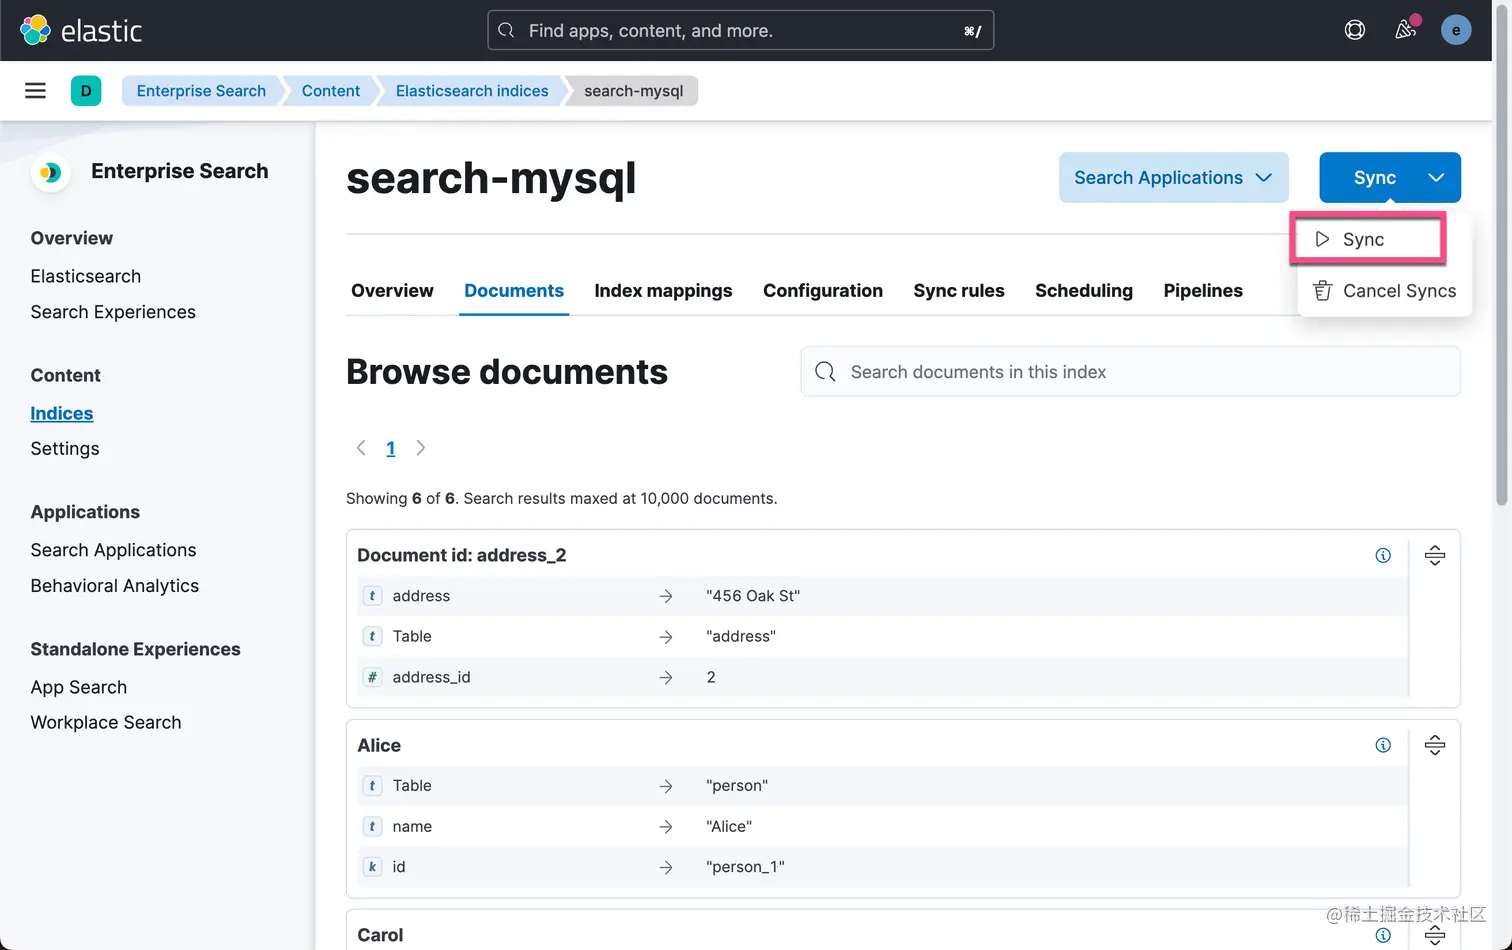Open the user avatar e menu
This screenshot has height=950, width=1512.
(x=1456, y=30)
